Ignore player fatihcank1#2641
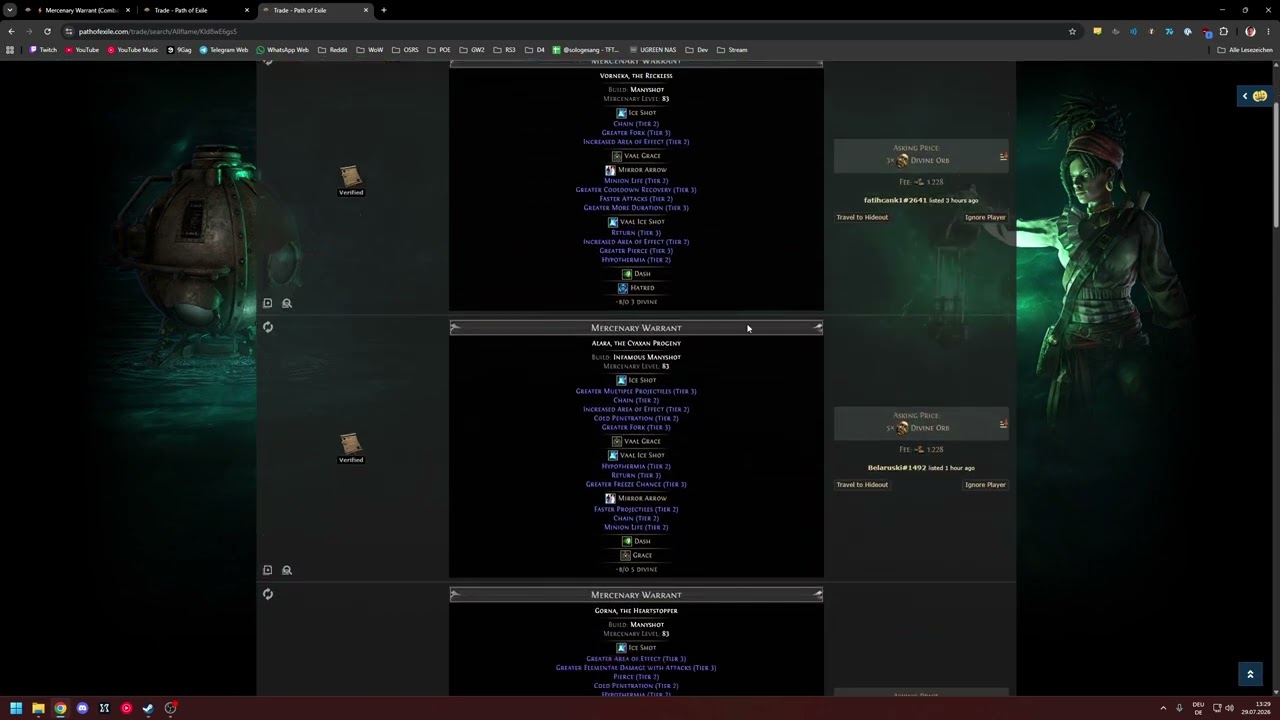The height and width of the screenshot is (720, 1280). [985, 217]
